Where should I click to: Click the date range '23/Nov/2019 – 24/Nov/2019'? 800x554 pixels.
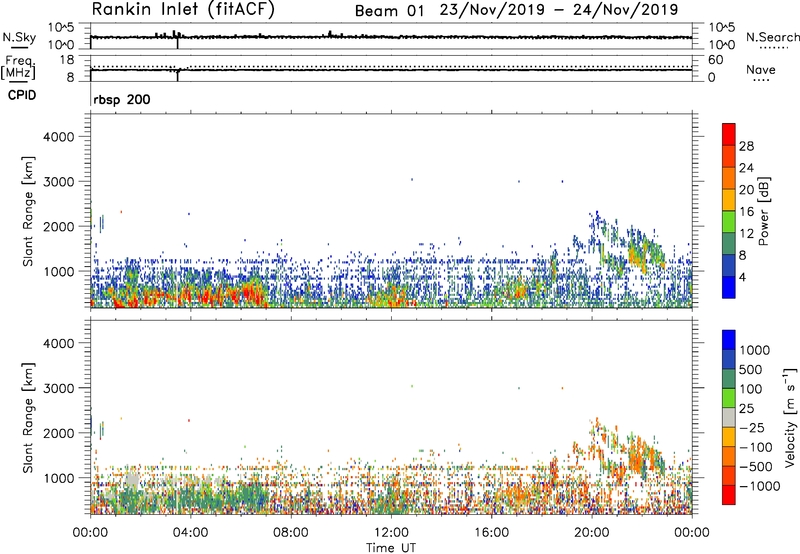coord(559,10)
